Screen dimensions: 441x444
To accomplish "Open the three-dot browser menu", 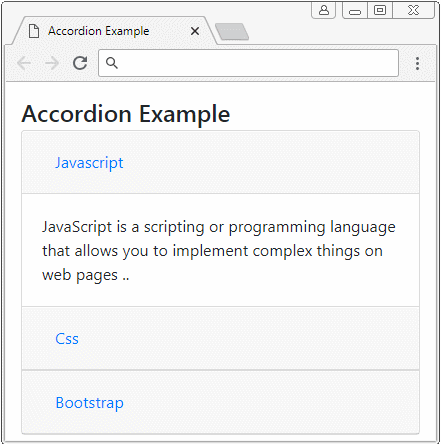I will click(x=417, y=63).
